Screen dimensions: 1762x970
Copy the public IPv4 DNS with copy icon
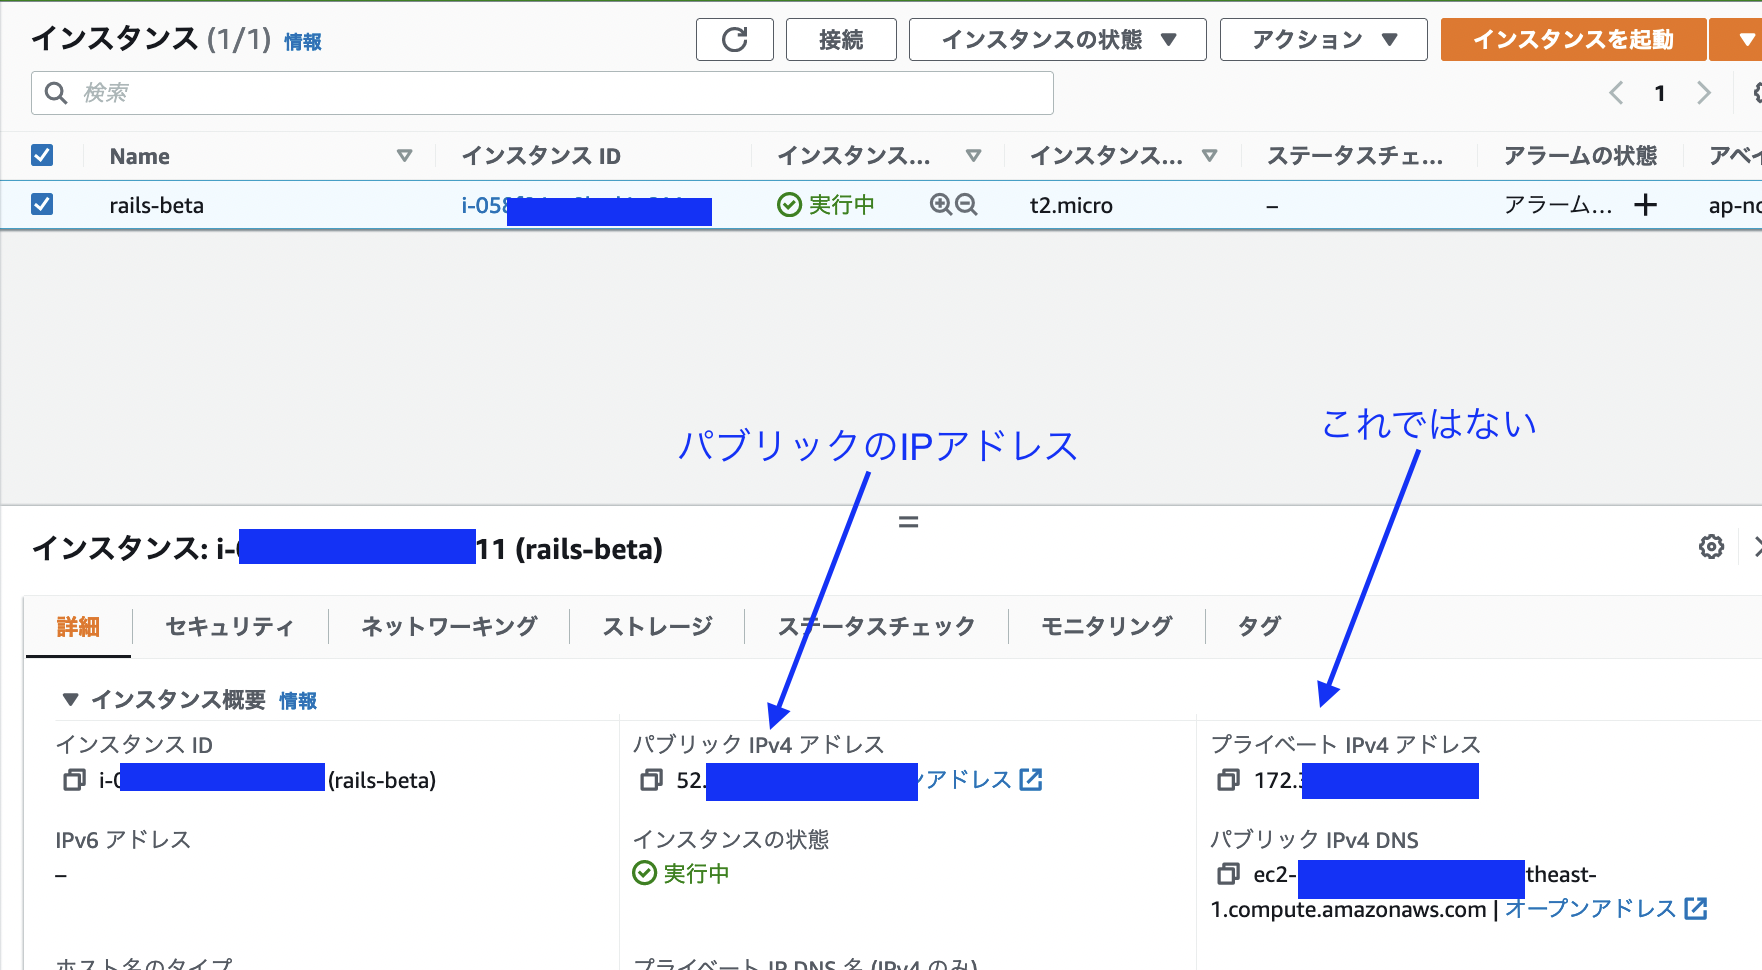(x=1228, y=874)
